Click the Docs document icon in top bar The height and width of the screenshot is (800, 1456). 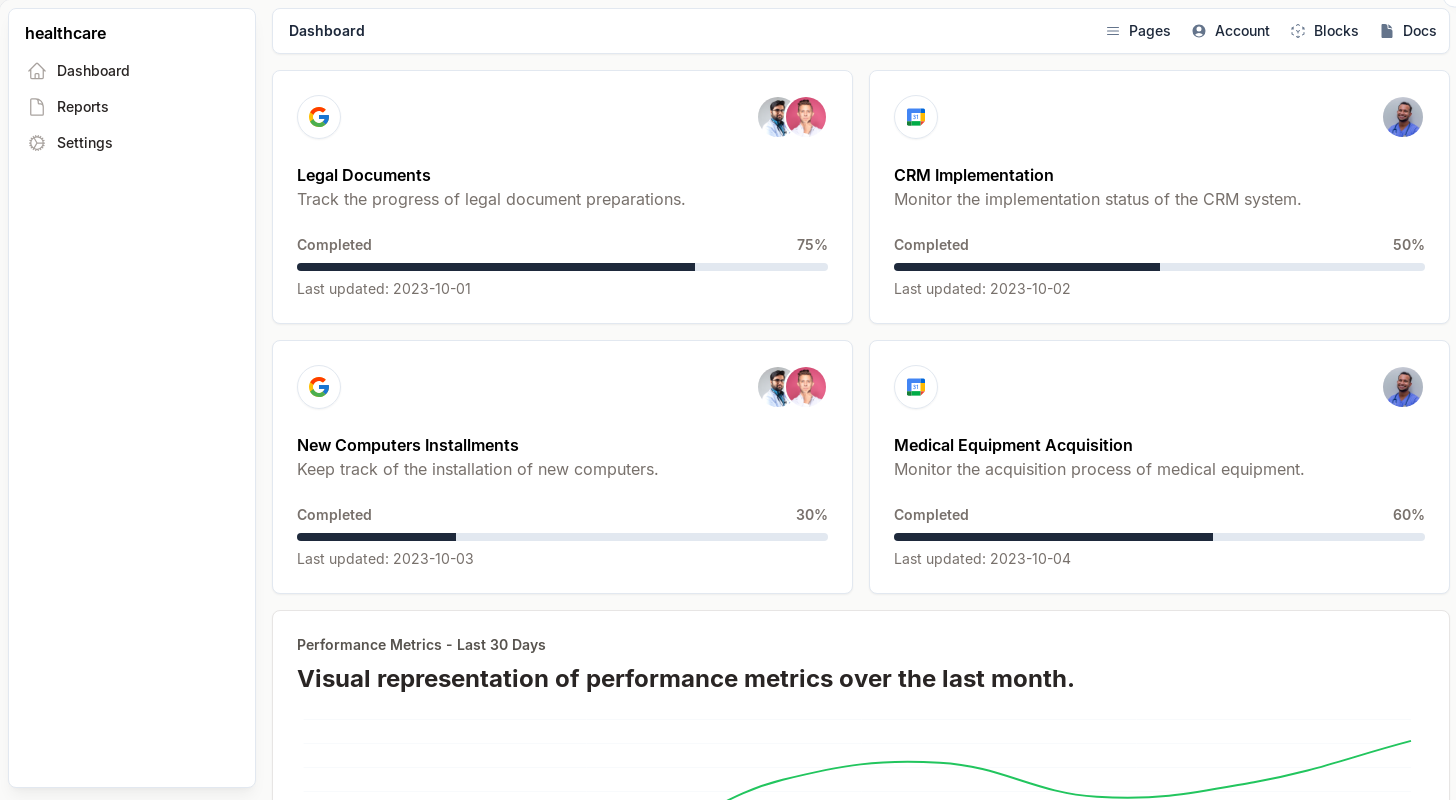(x=1387, y=31)
